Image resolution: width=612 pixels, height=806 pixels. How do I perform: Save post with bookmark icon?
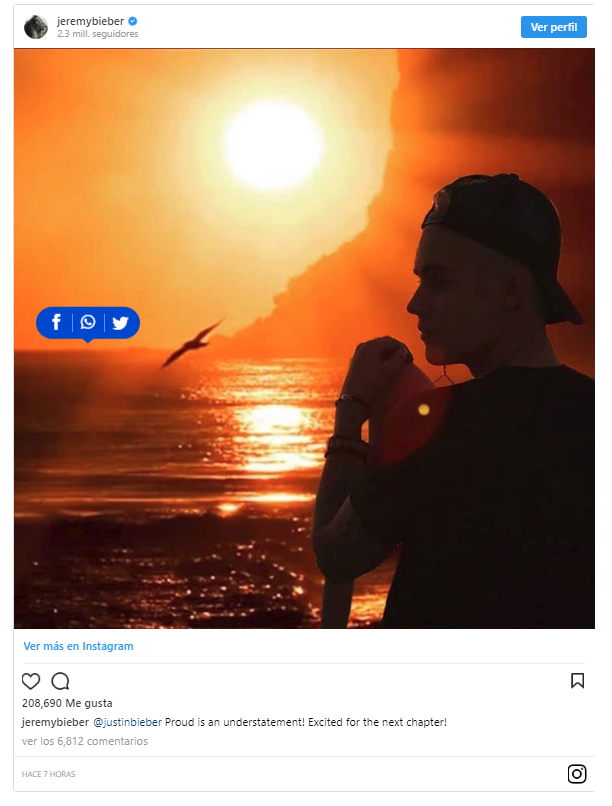(577, 681)
